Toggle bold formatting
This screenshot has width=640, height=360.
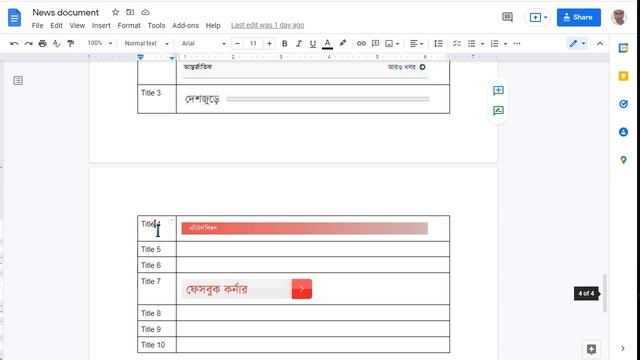284,43
